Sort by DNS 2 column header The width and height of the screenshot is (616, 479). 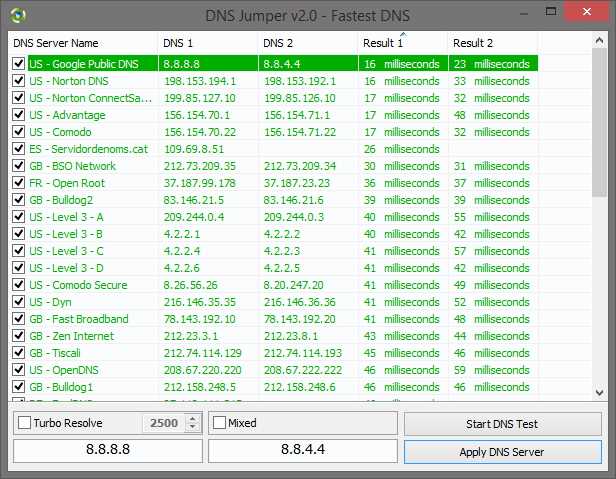[x=308, y=43]
